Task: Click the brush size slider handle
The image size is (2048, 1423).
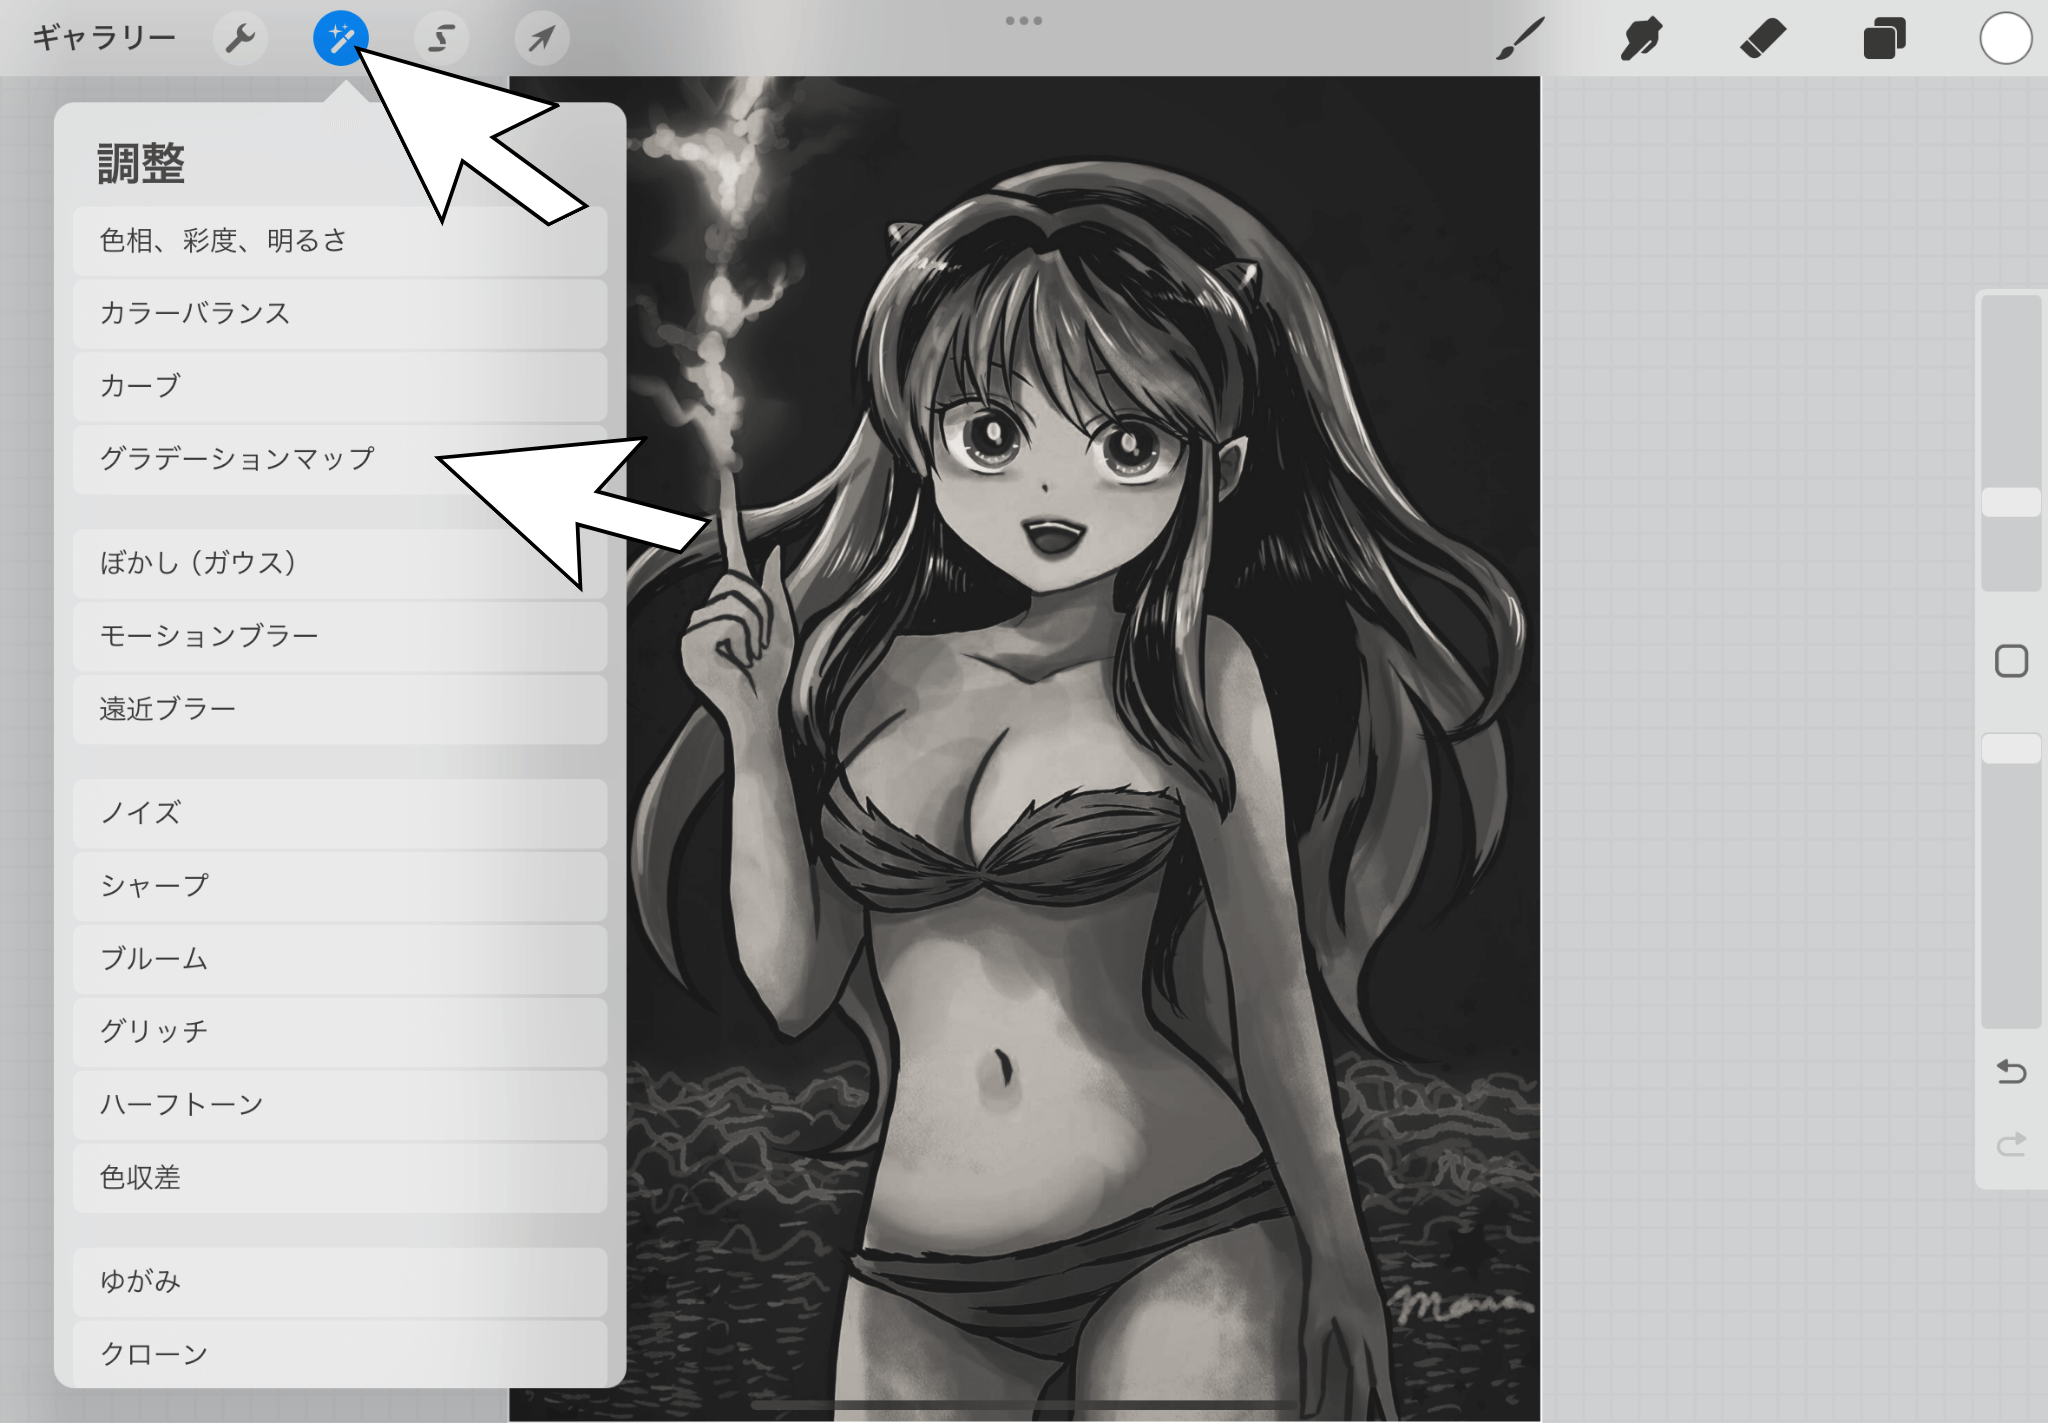Action: pyautogui.click(x=2011, y=502)
